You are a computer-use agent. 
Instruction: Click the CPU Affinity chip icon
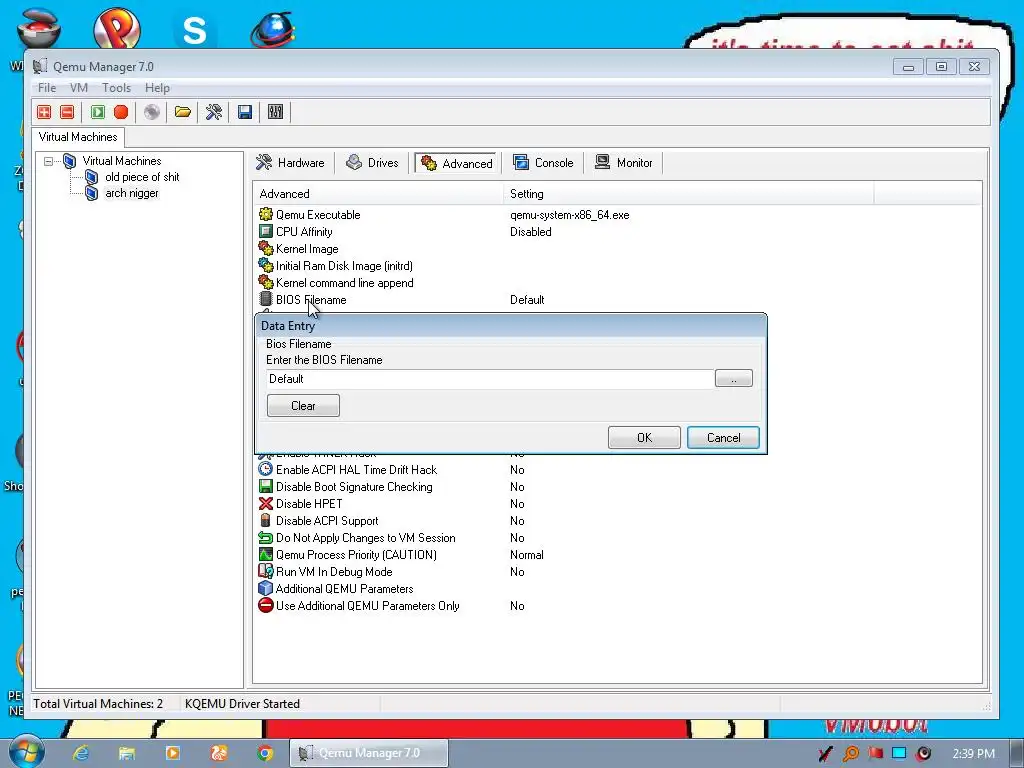[x=266, y=231]
